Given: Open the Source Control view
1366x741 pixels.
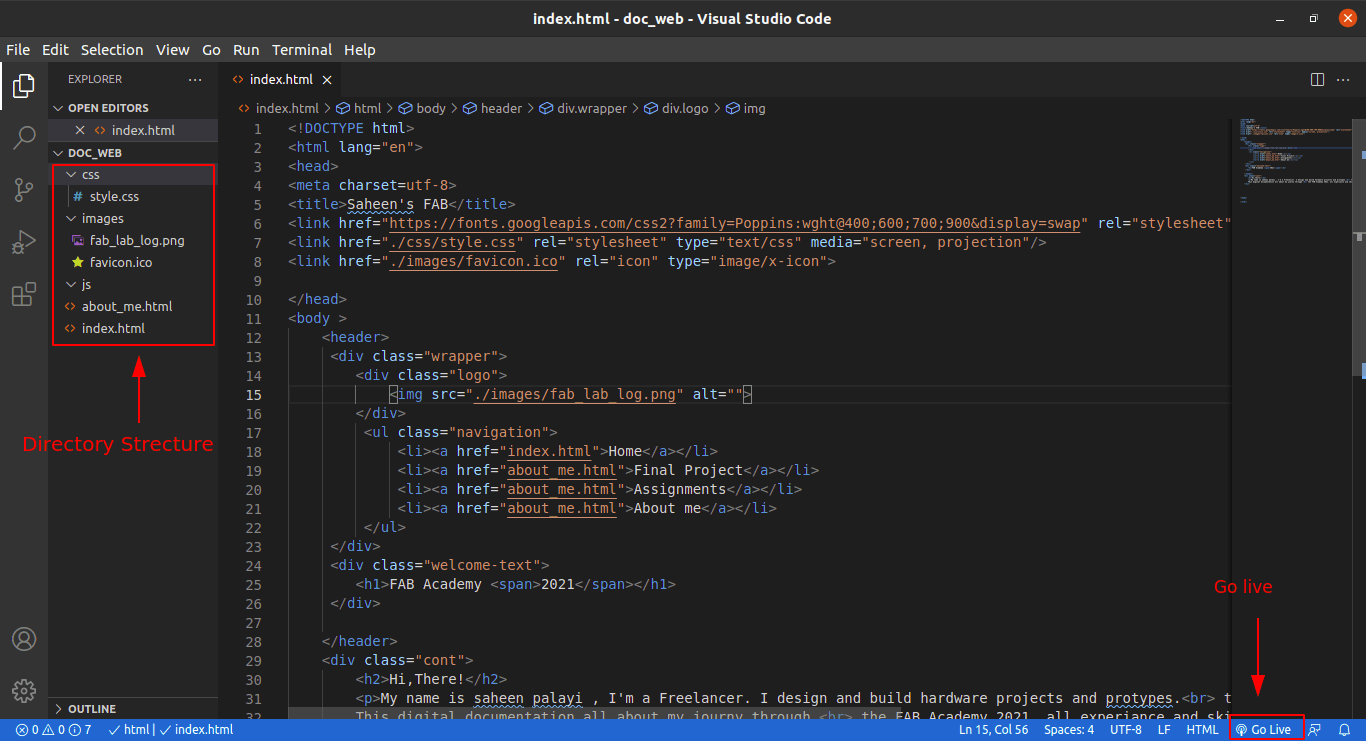Looking at the screenshot, I should [x=24, y=190].
